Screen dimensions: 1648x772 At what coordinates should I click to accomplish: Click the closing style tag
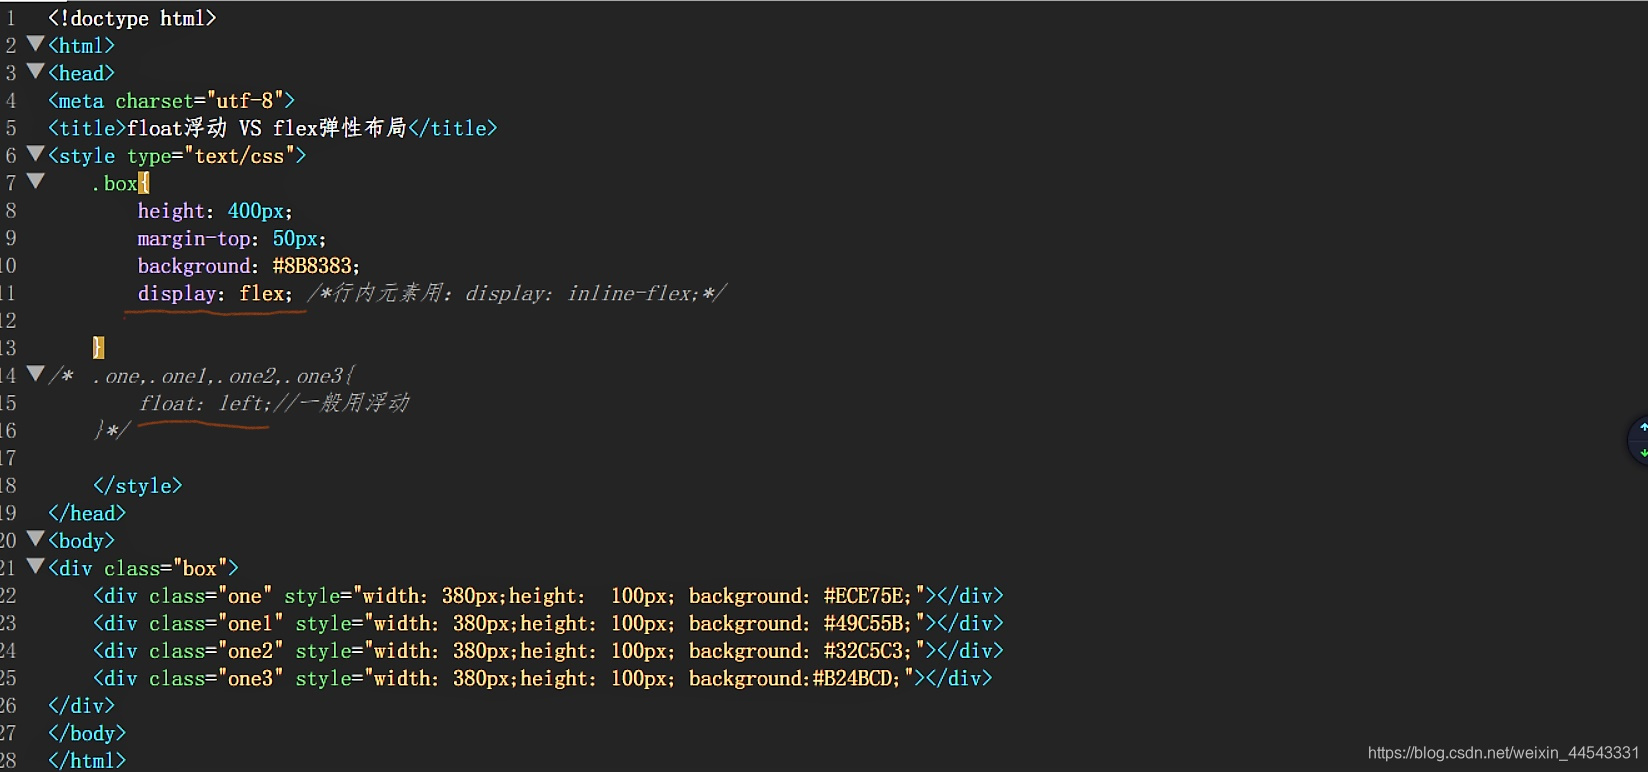137,486
